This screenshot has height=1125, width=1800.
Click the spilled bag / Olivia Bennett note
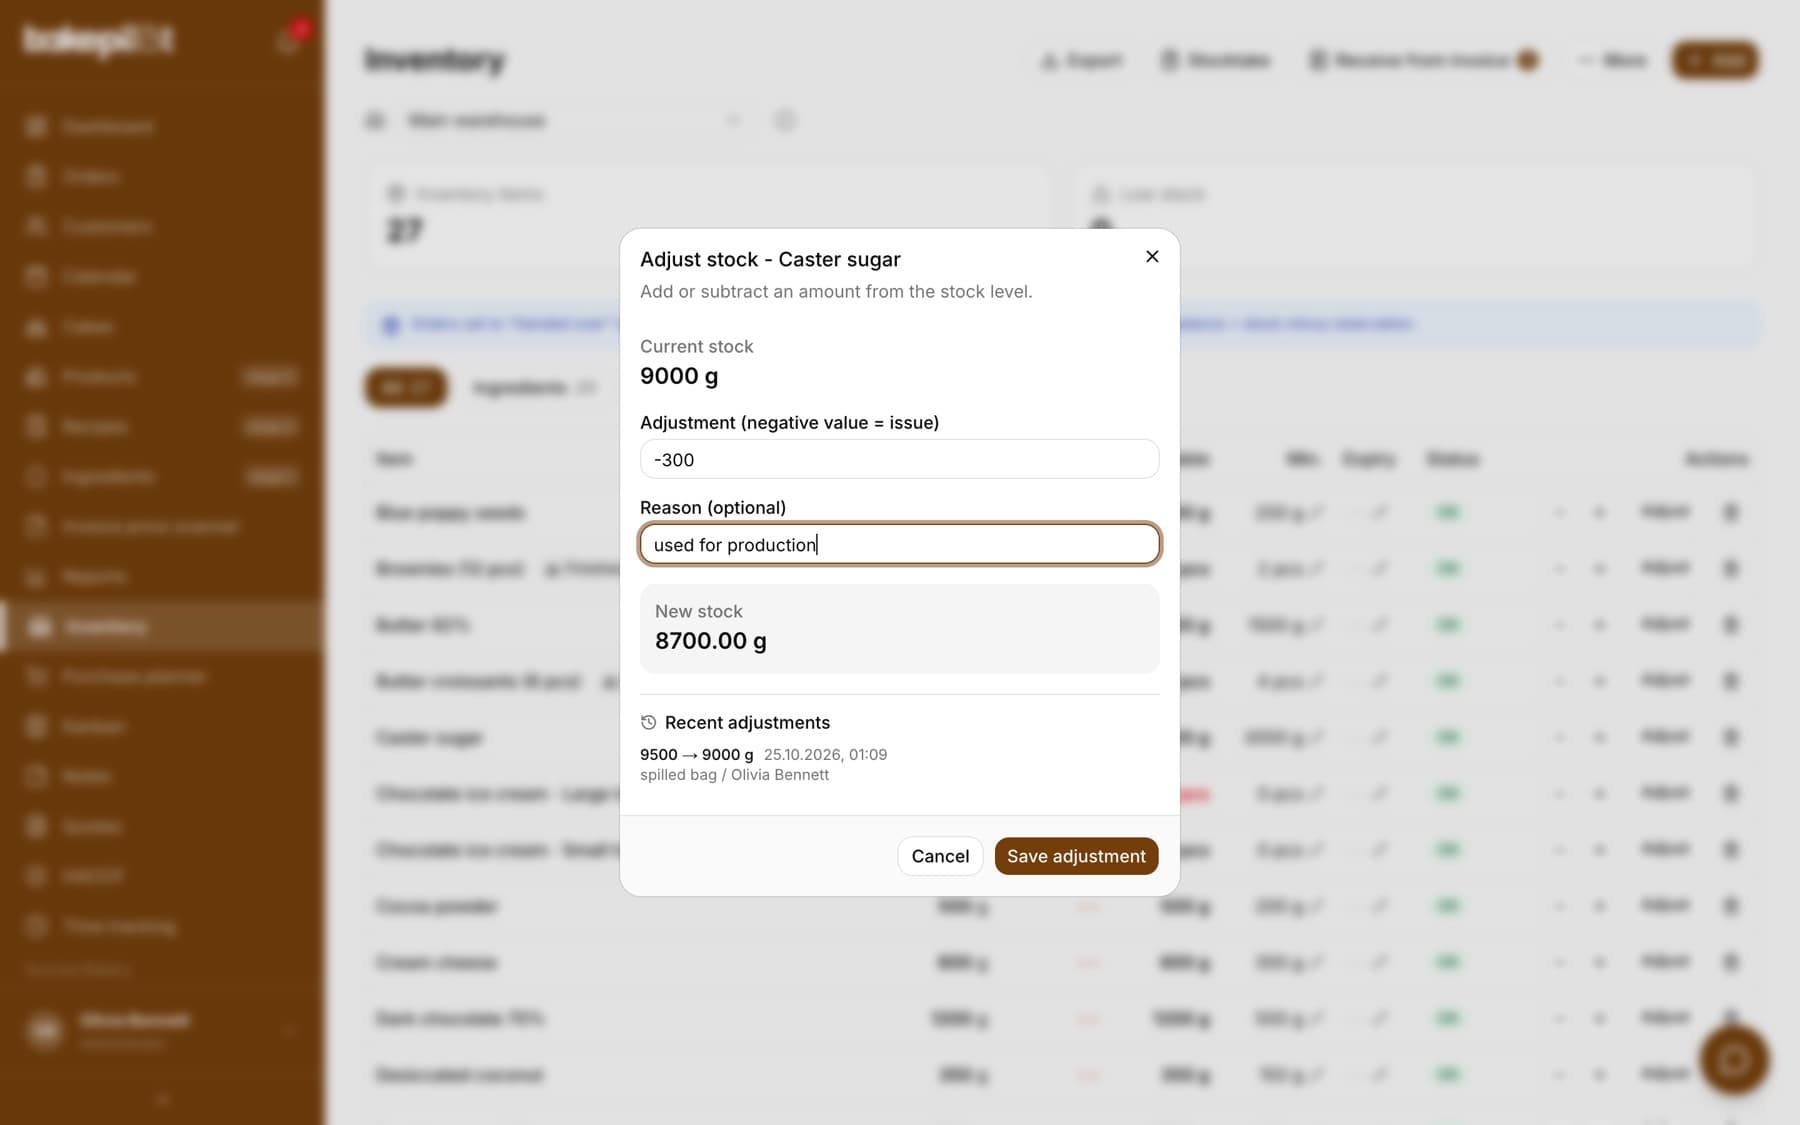pyautogui.click(x=734, y=775)
